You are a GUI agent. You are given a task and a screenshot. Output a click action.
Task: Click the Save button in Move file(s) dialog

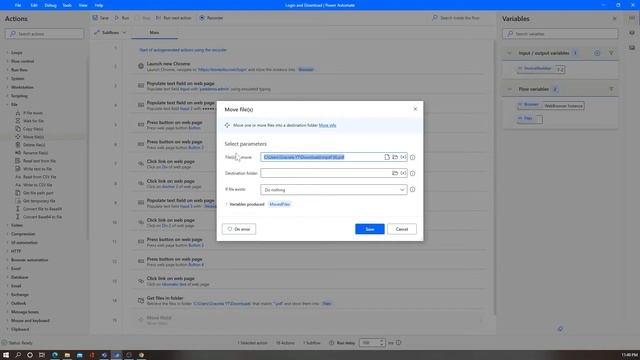coord(369,229)
